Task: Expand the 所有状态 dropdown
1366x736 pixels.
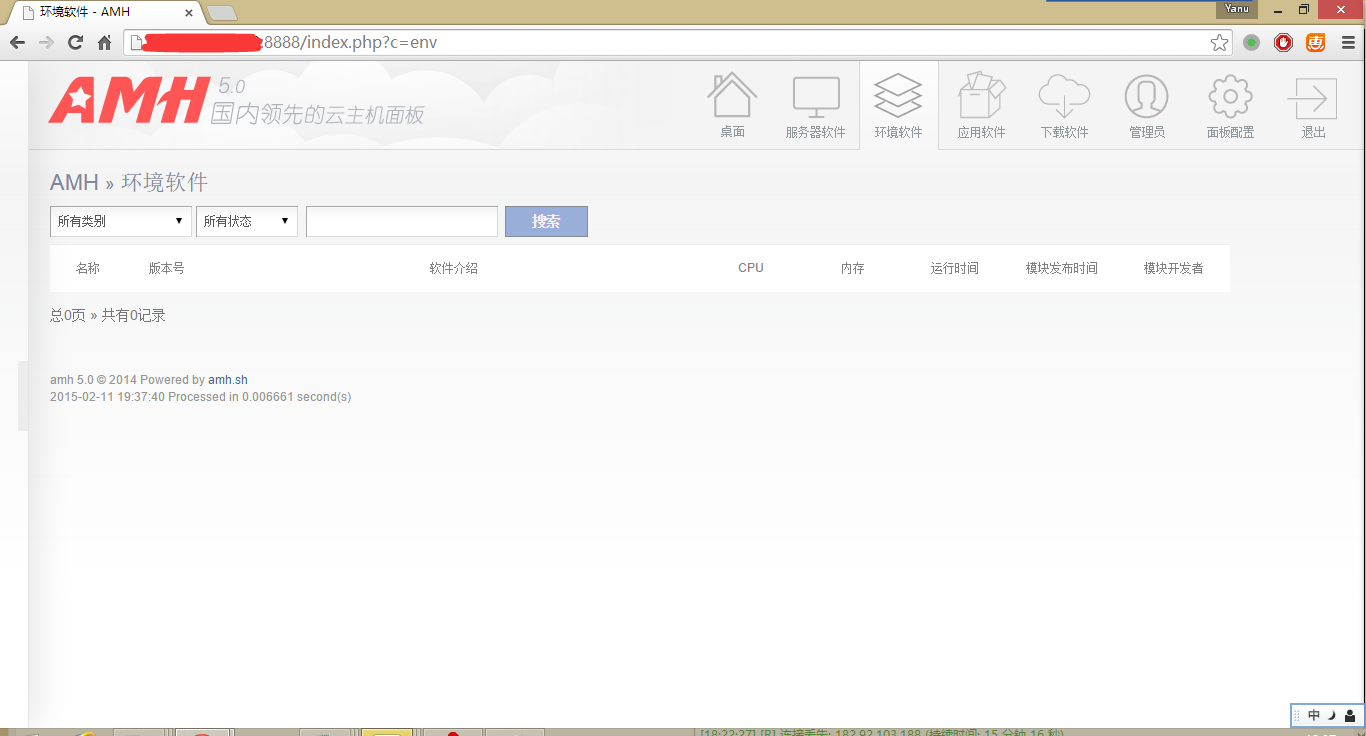Action: tap(246, 221)
